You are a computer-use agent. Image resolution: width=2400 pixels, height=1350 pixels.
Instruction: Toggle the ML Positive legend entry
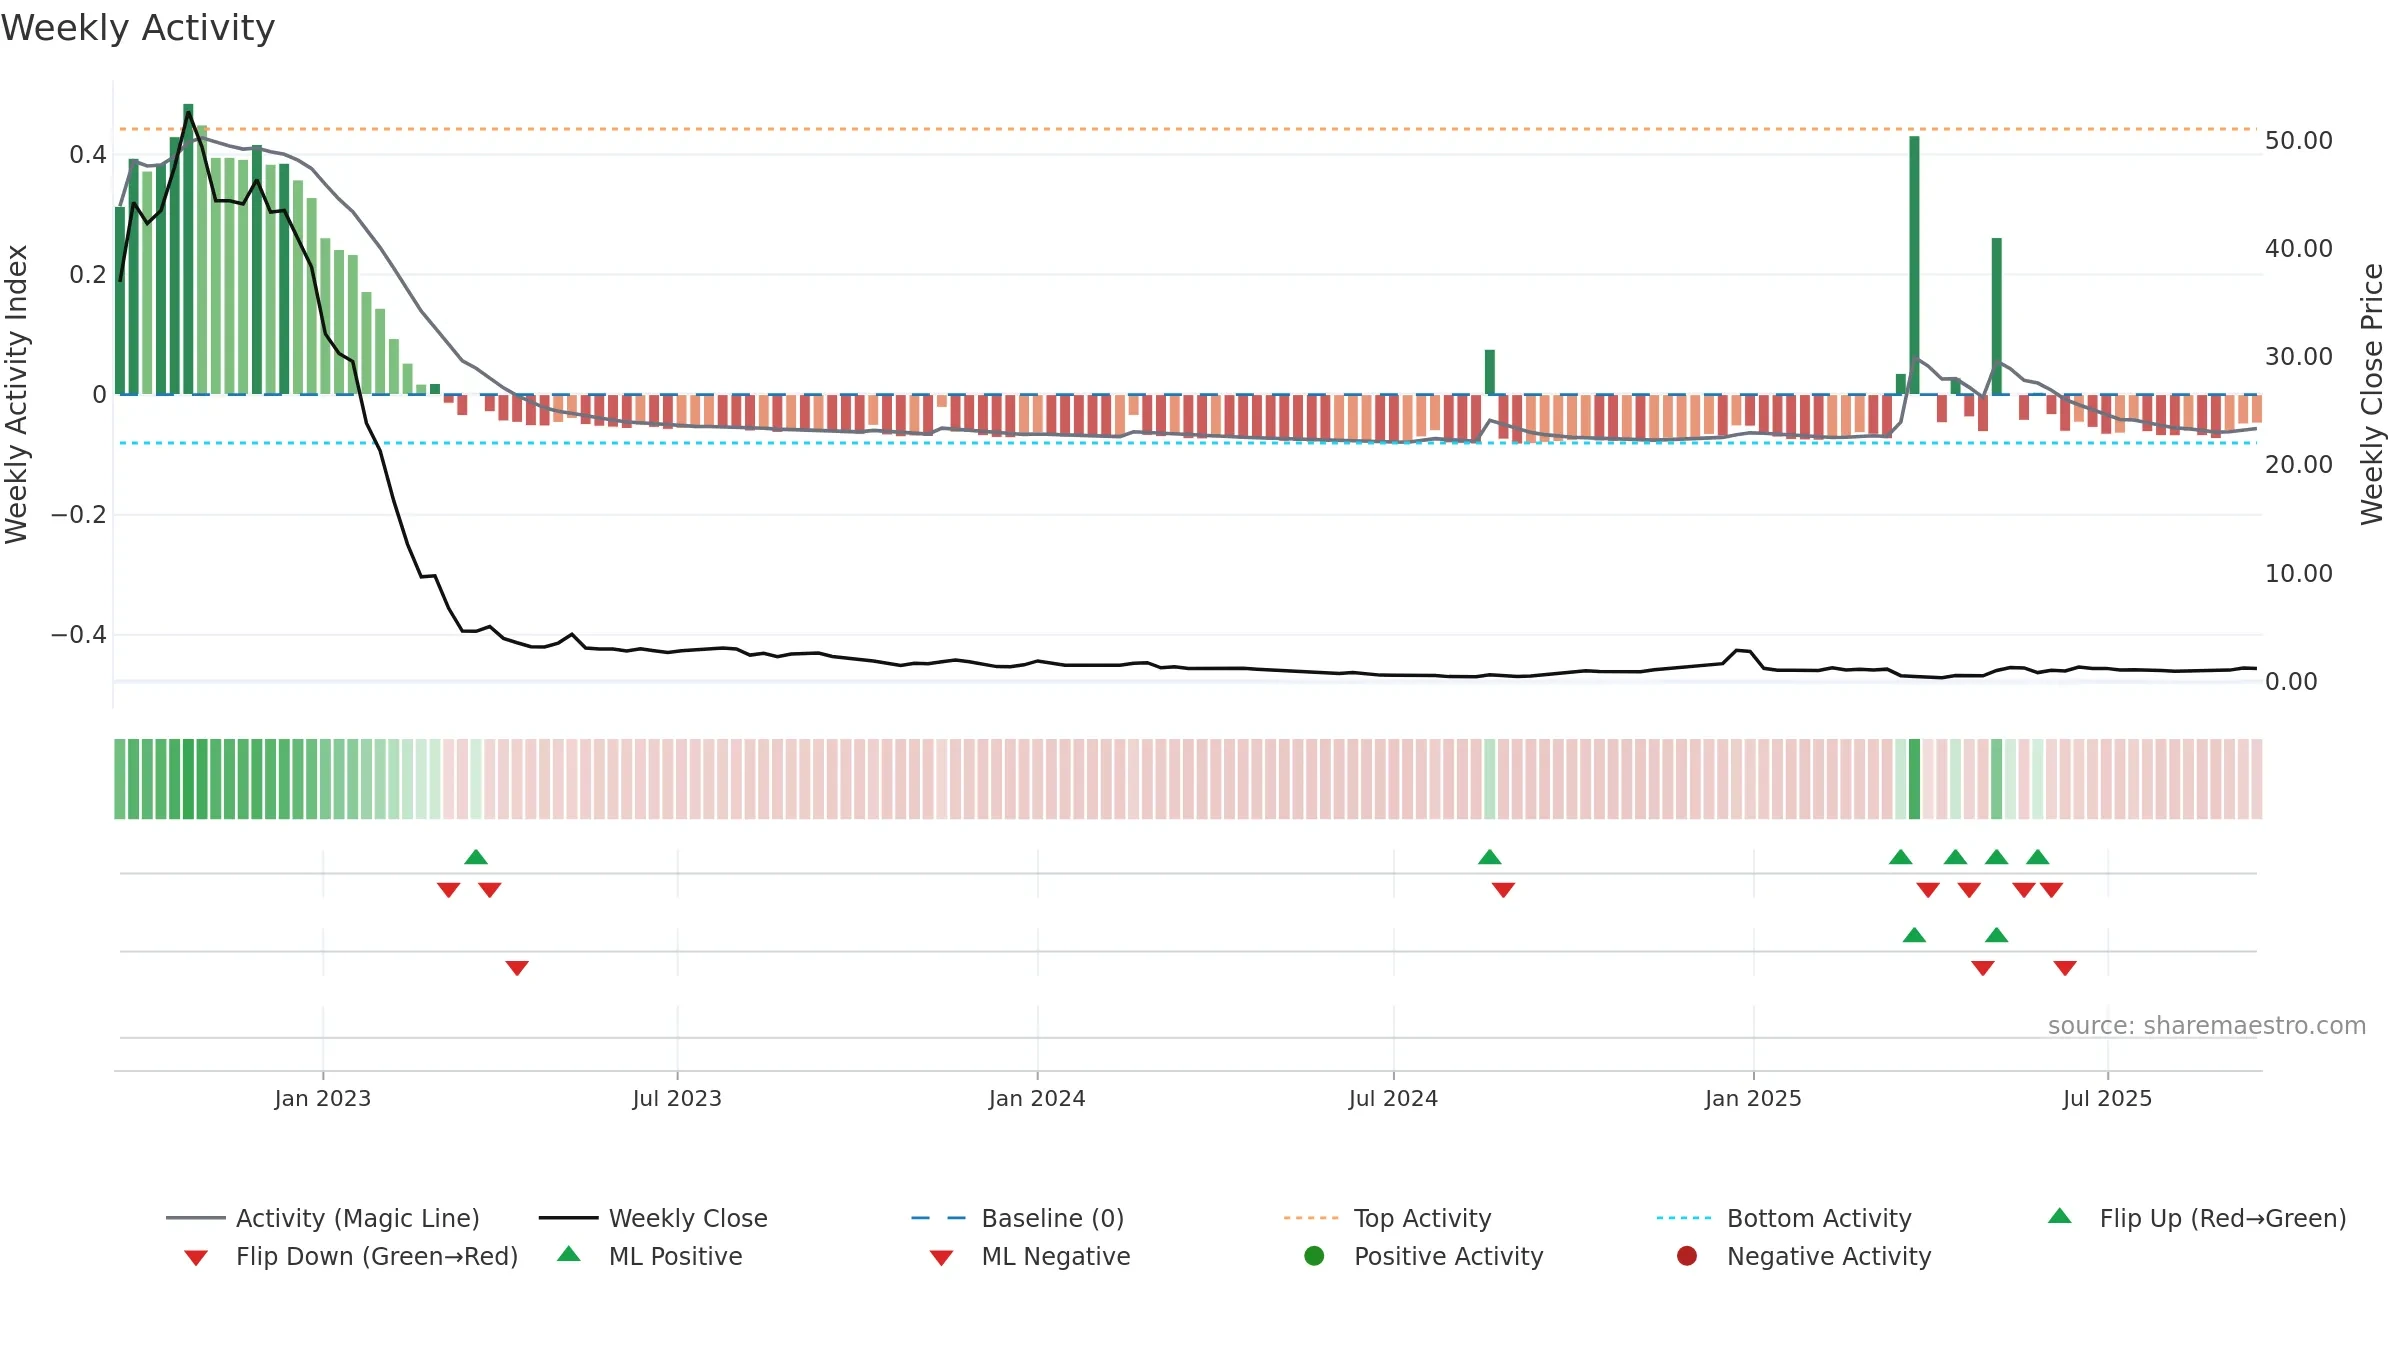point(650,1256)
